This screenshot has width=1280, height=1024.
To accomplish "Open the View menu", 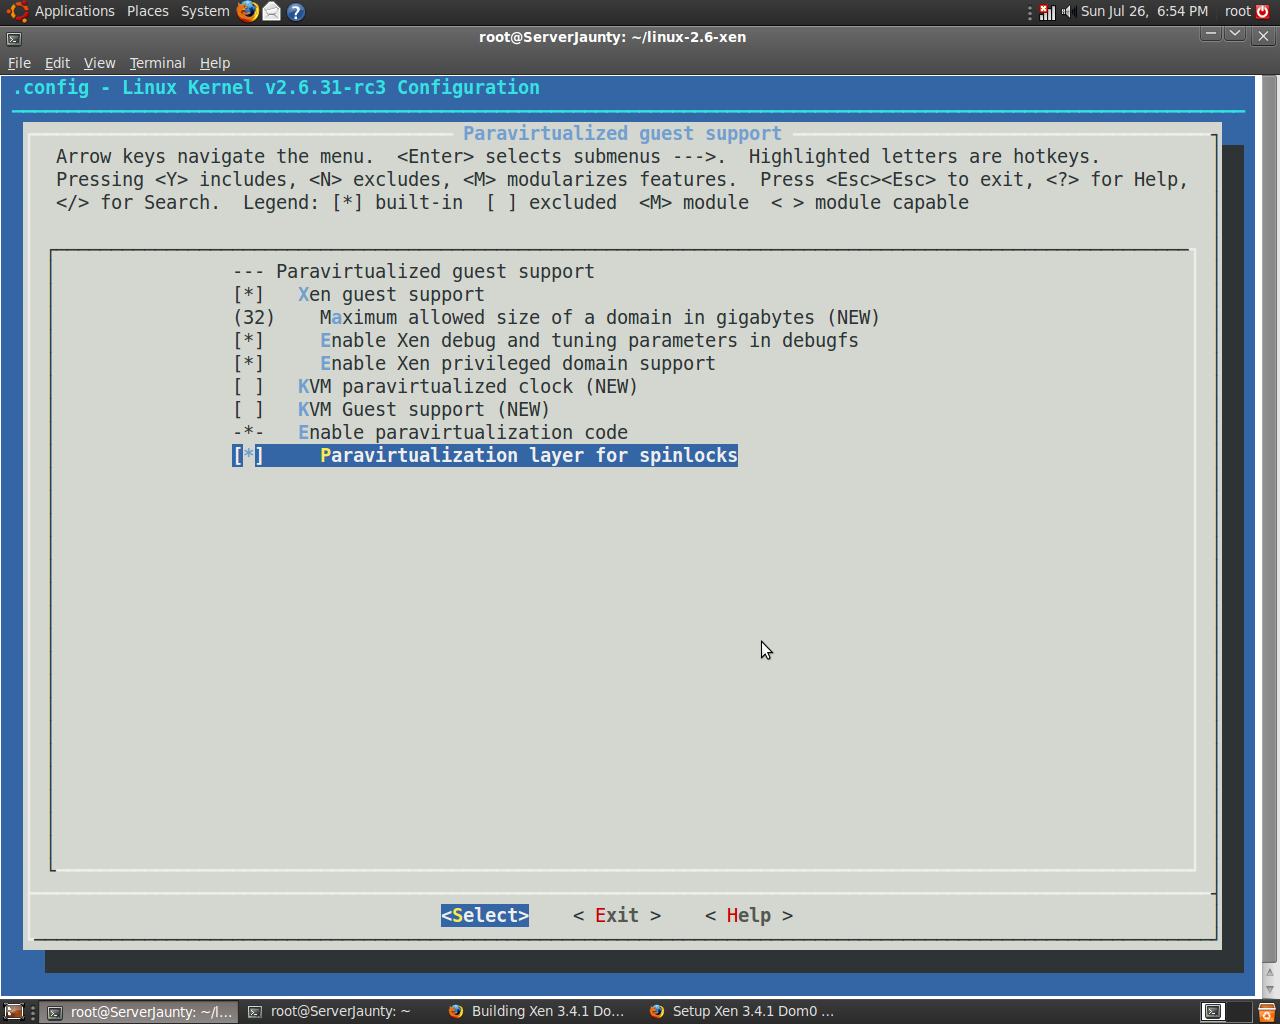I will point(99,63).
